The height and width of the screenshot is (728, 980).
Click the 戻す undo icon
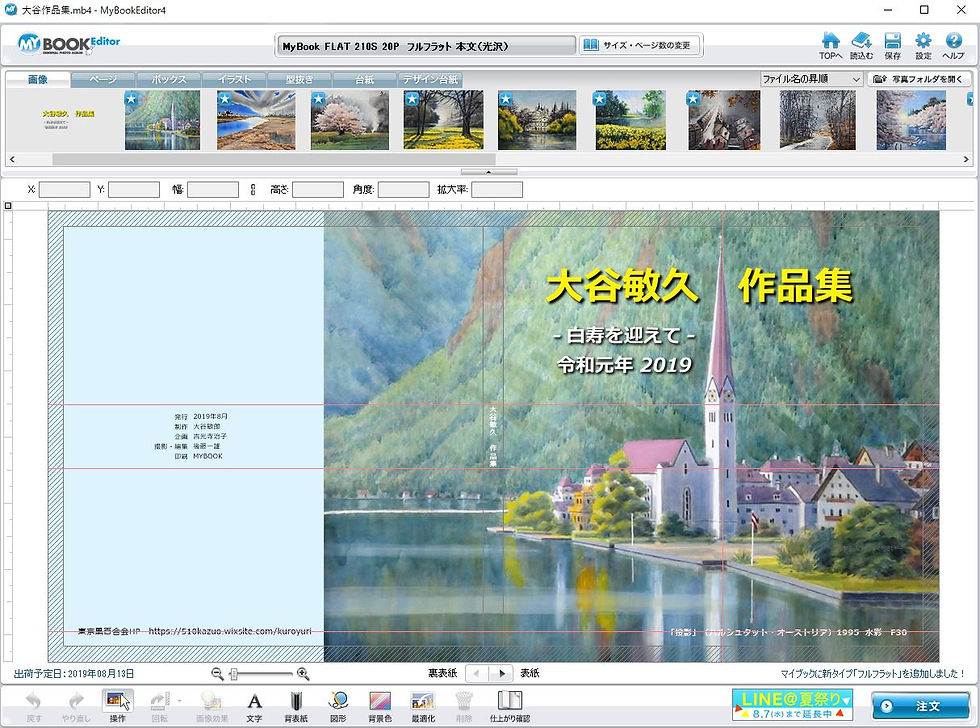(34, 706)
